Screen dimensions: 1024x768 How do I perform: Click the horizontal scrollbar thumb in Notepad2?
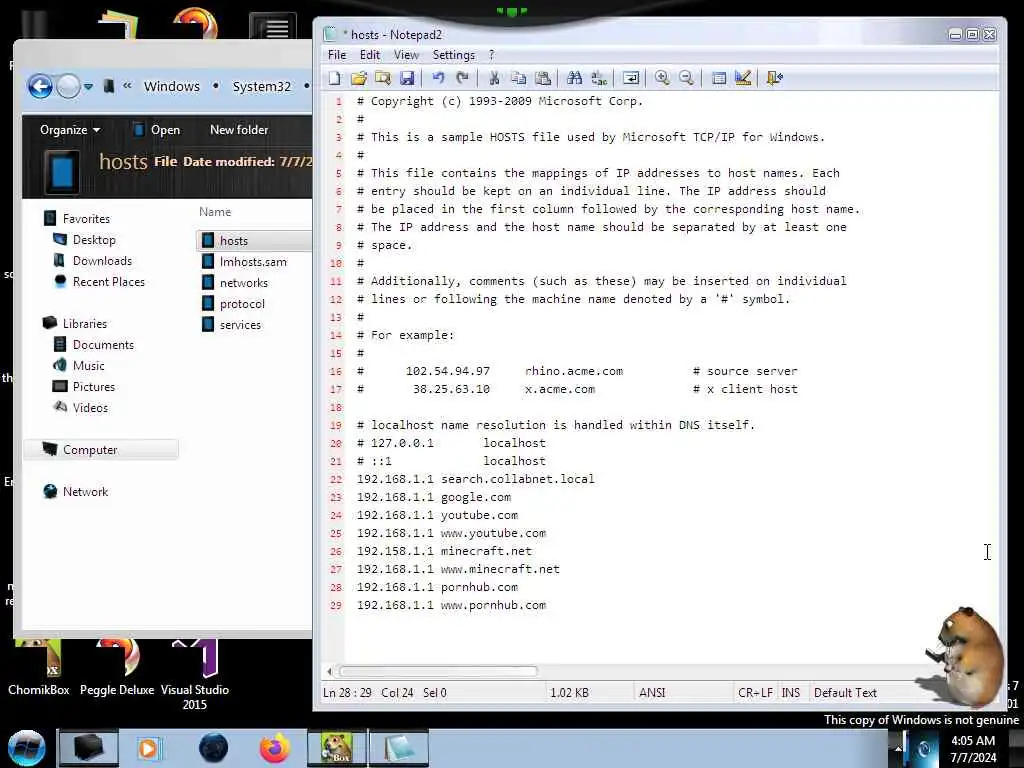(x=438, y=671)
